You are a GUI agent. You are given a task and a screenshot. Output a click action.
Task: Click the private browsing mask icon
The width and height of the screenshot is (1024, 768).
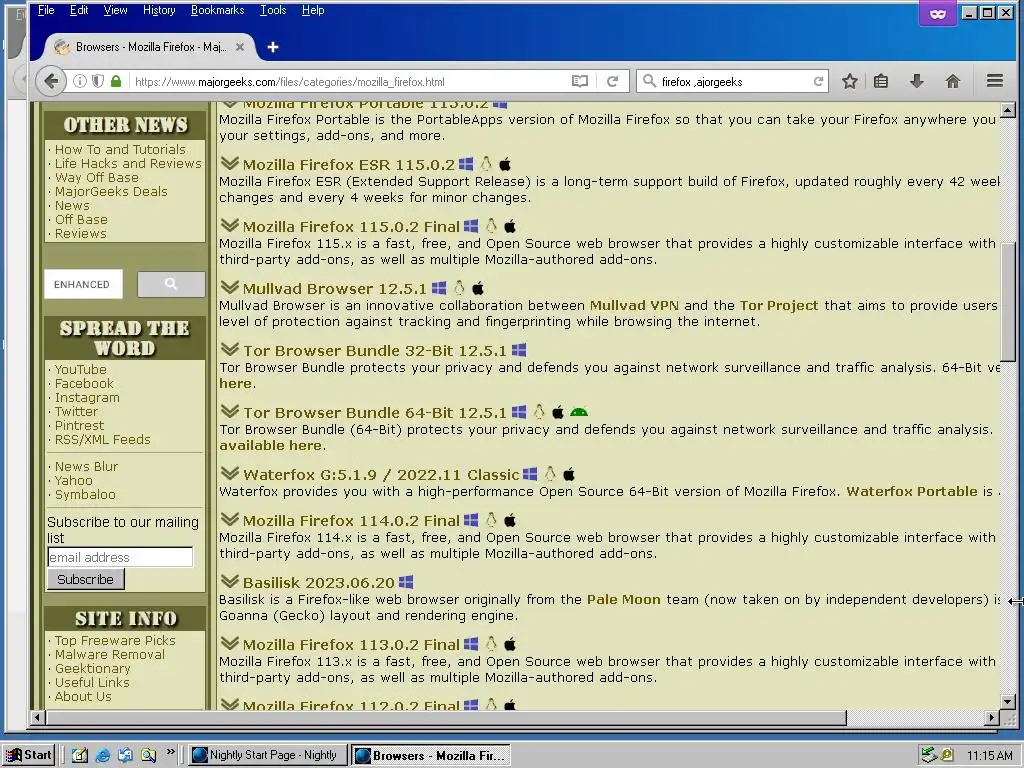tap(938, 14)
